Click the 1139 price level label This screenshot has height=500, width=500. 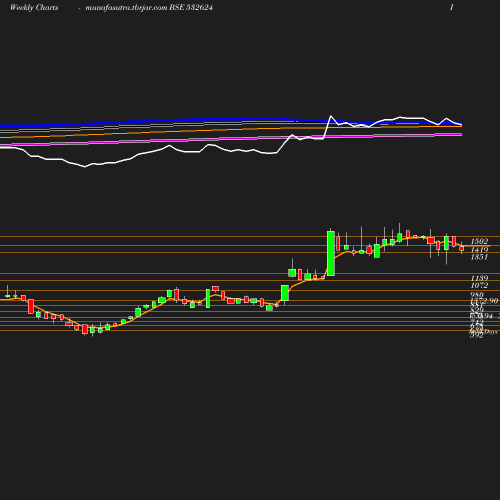[479, 278]
